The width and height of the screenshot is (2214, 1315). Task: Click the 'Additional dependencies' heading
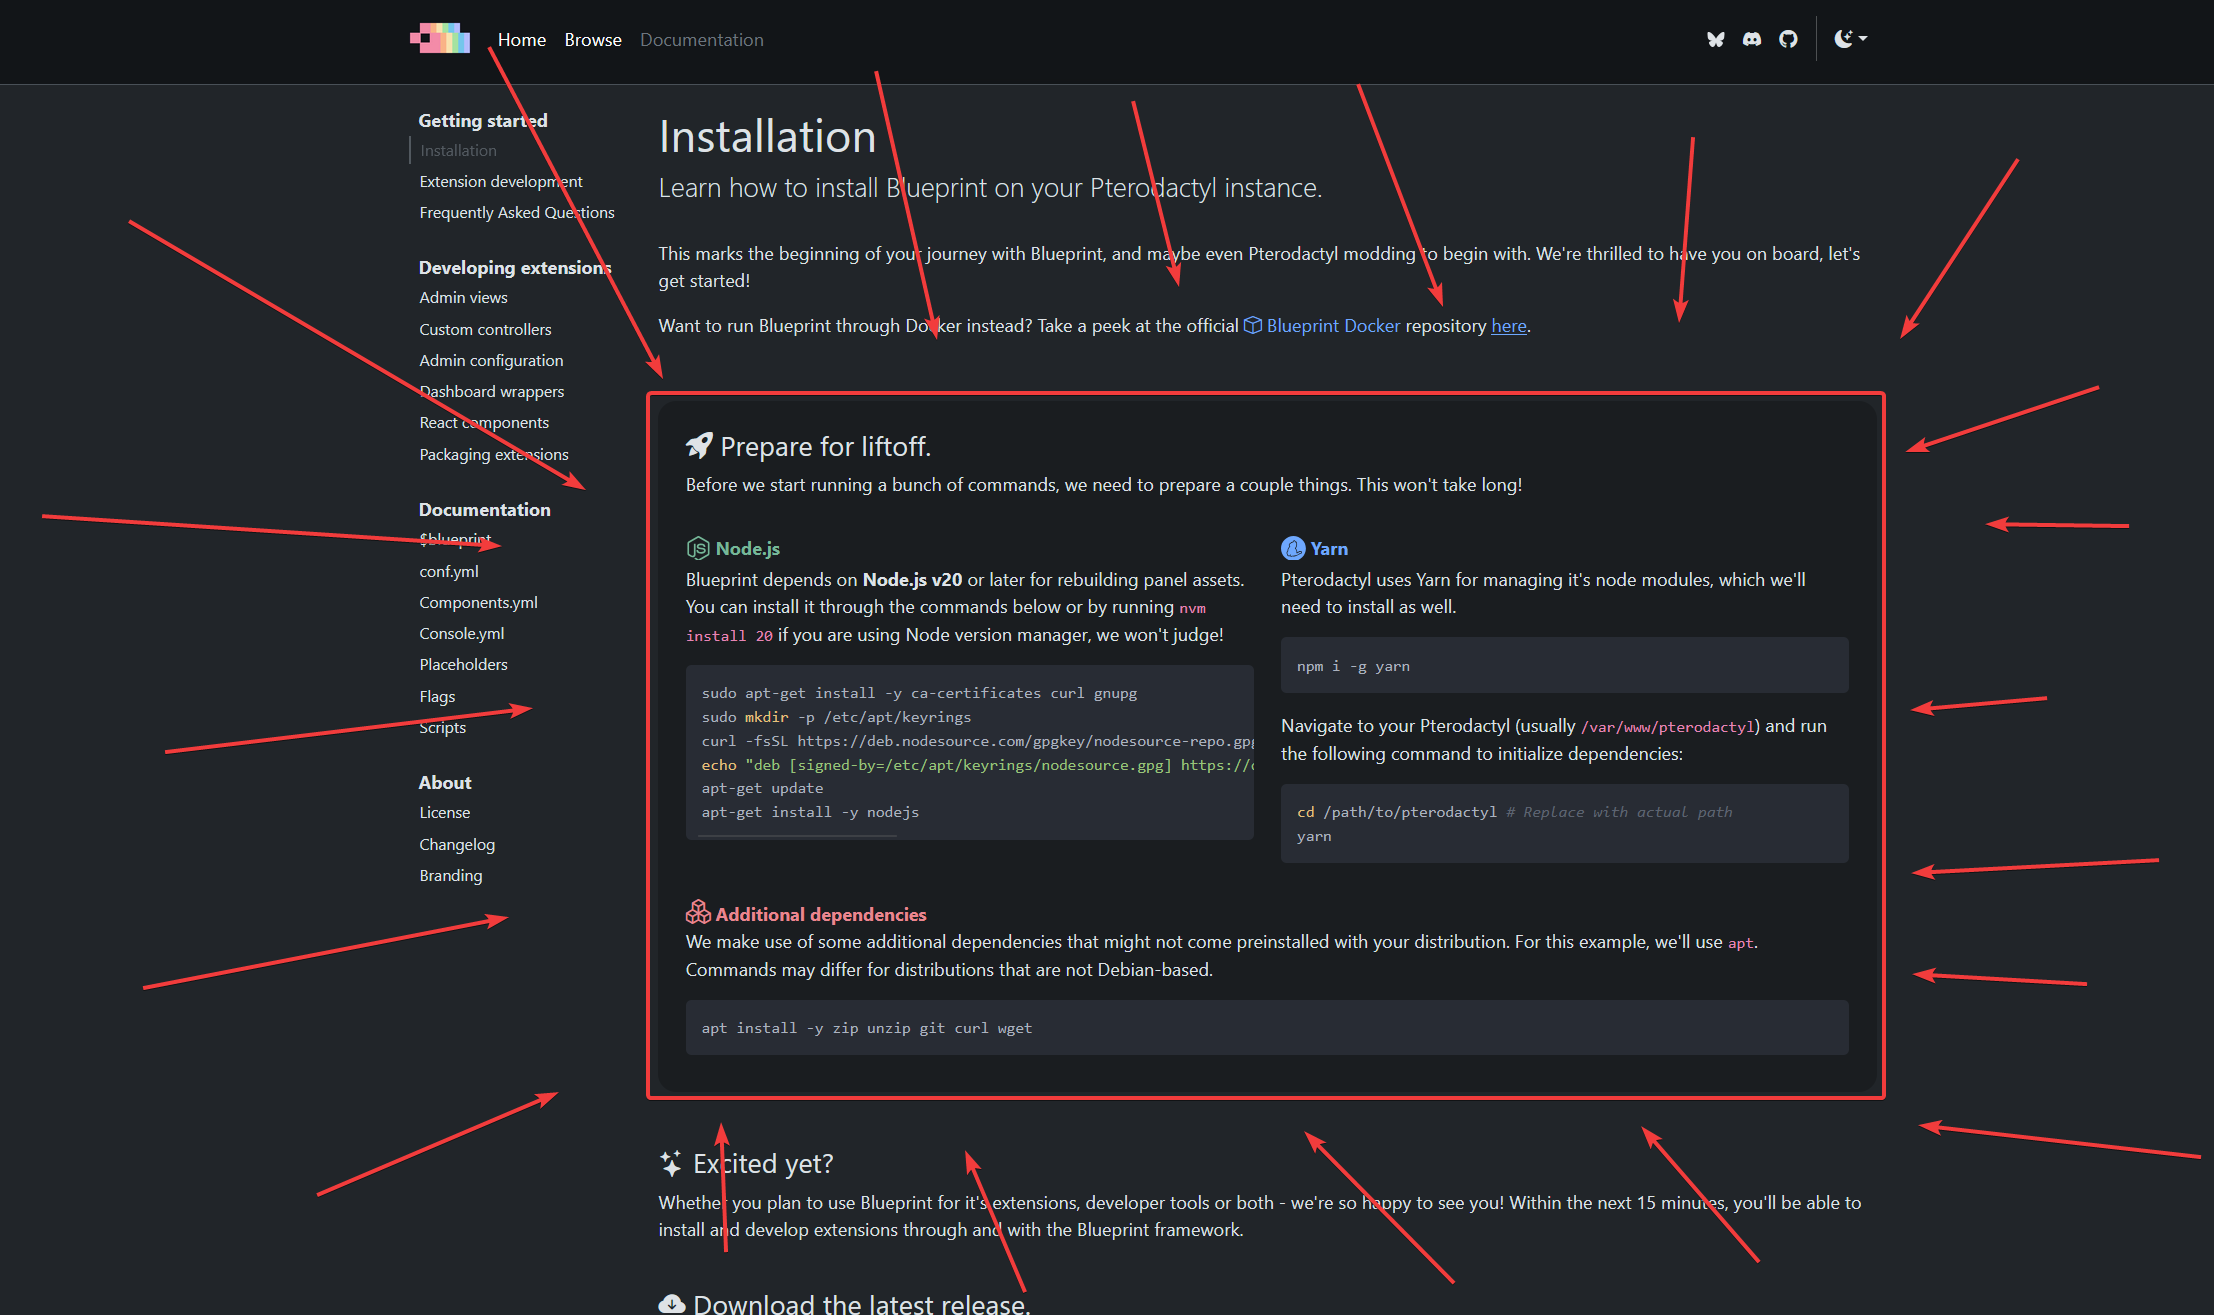point(821,914)
